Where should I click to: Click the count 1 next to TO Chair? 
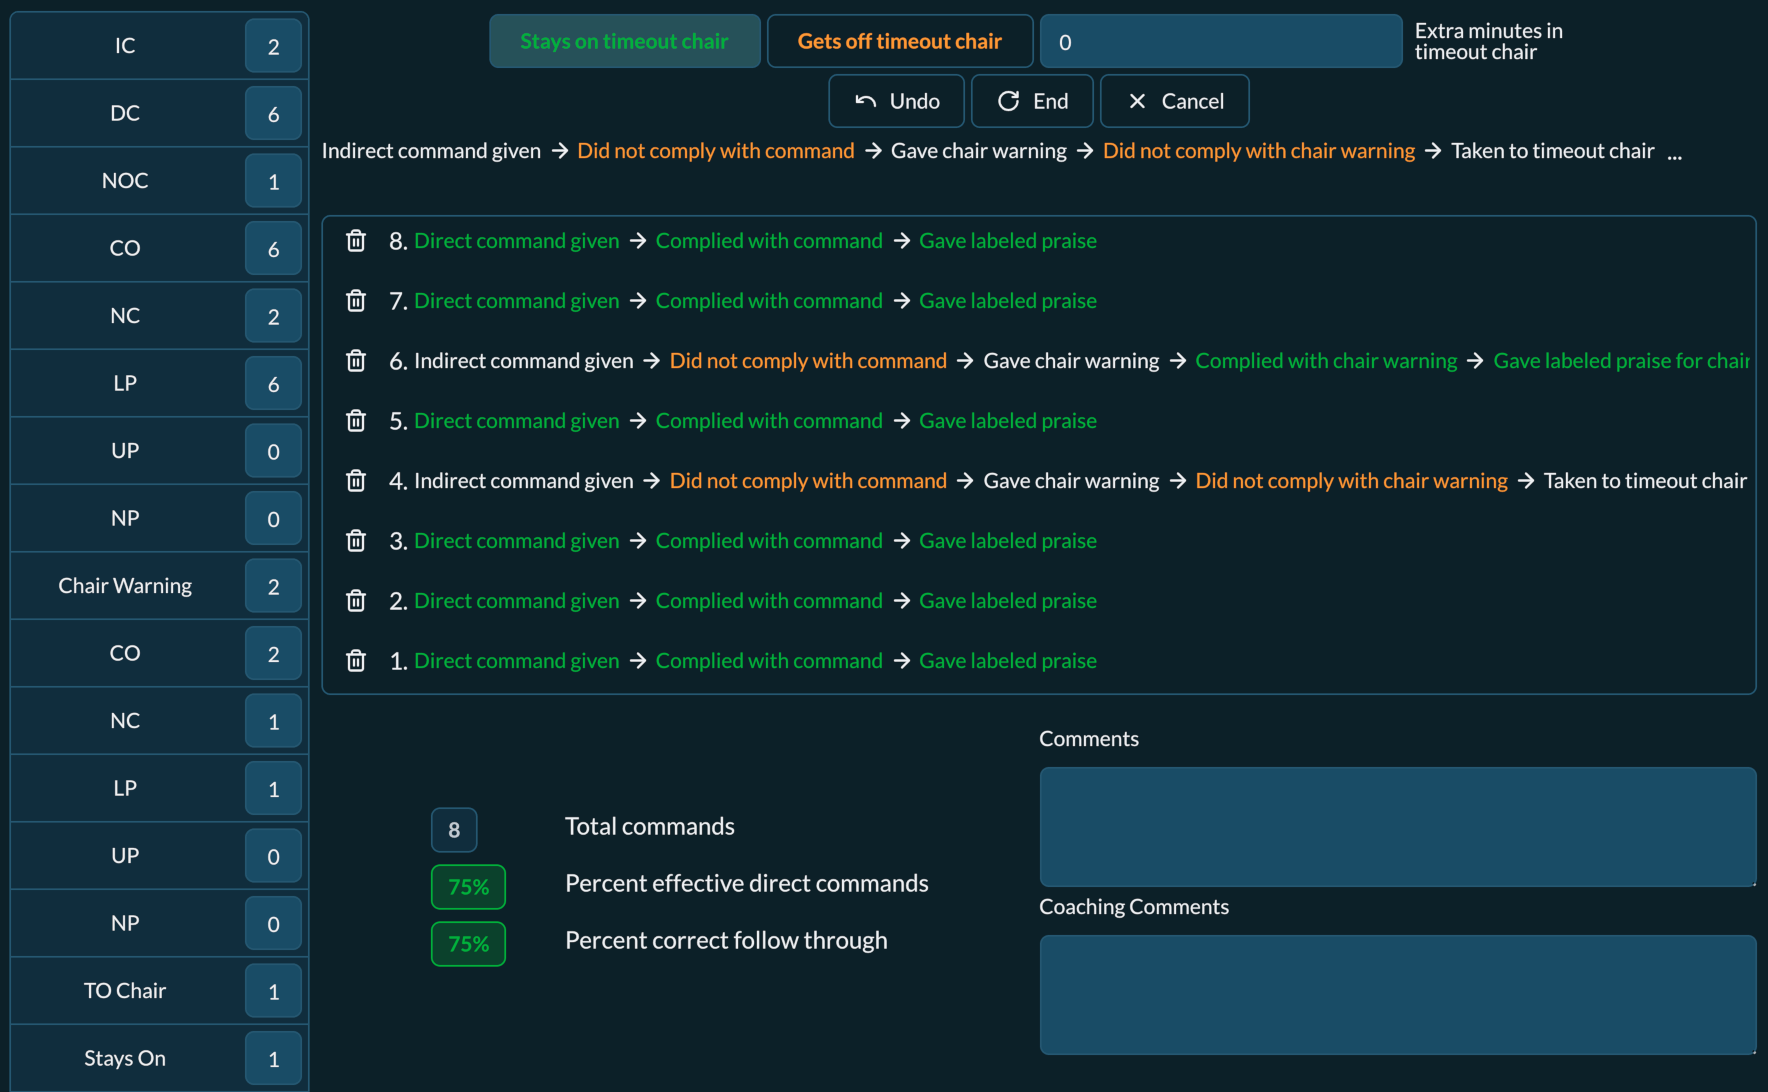click(x=273, y=991)
